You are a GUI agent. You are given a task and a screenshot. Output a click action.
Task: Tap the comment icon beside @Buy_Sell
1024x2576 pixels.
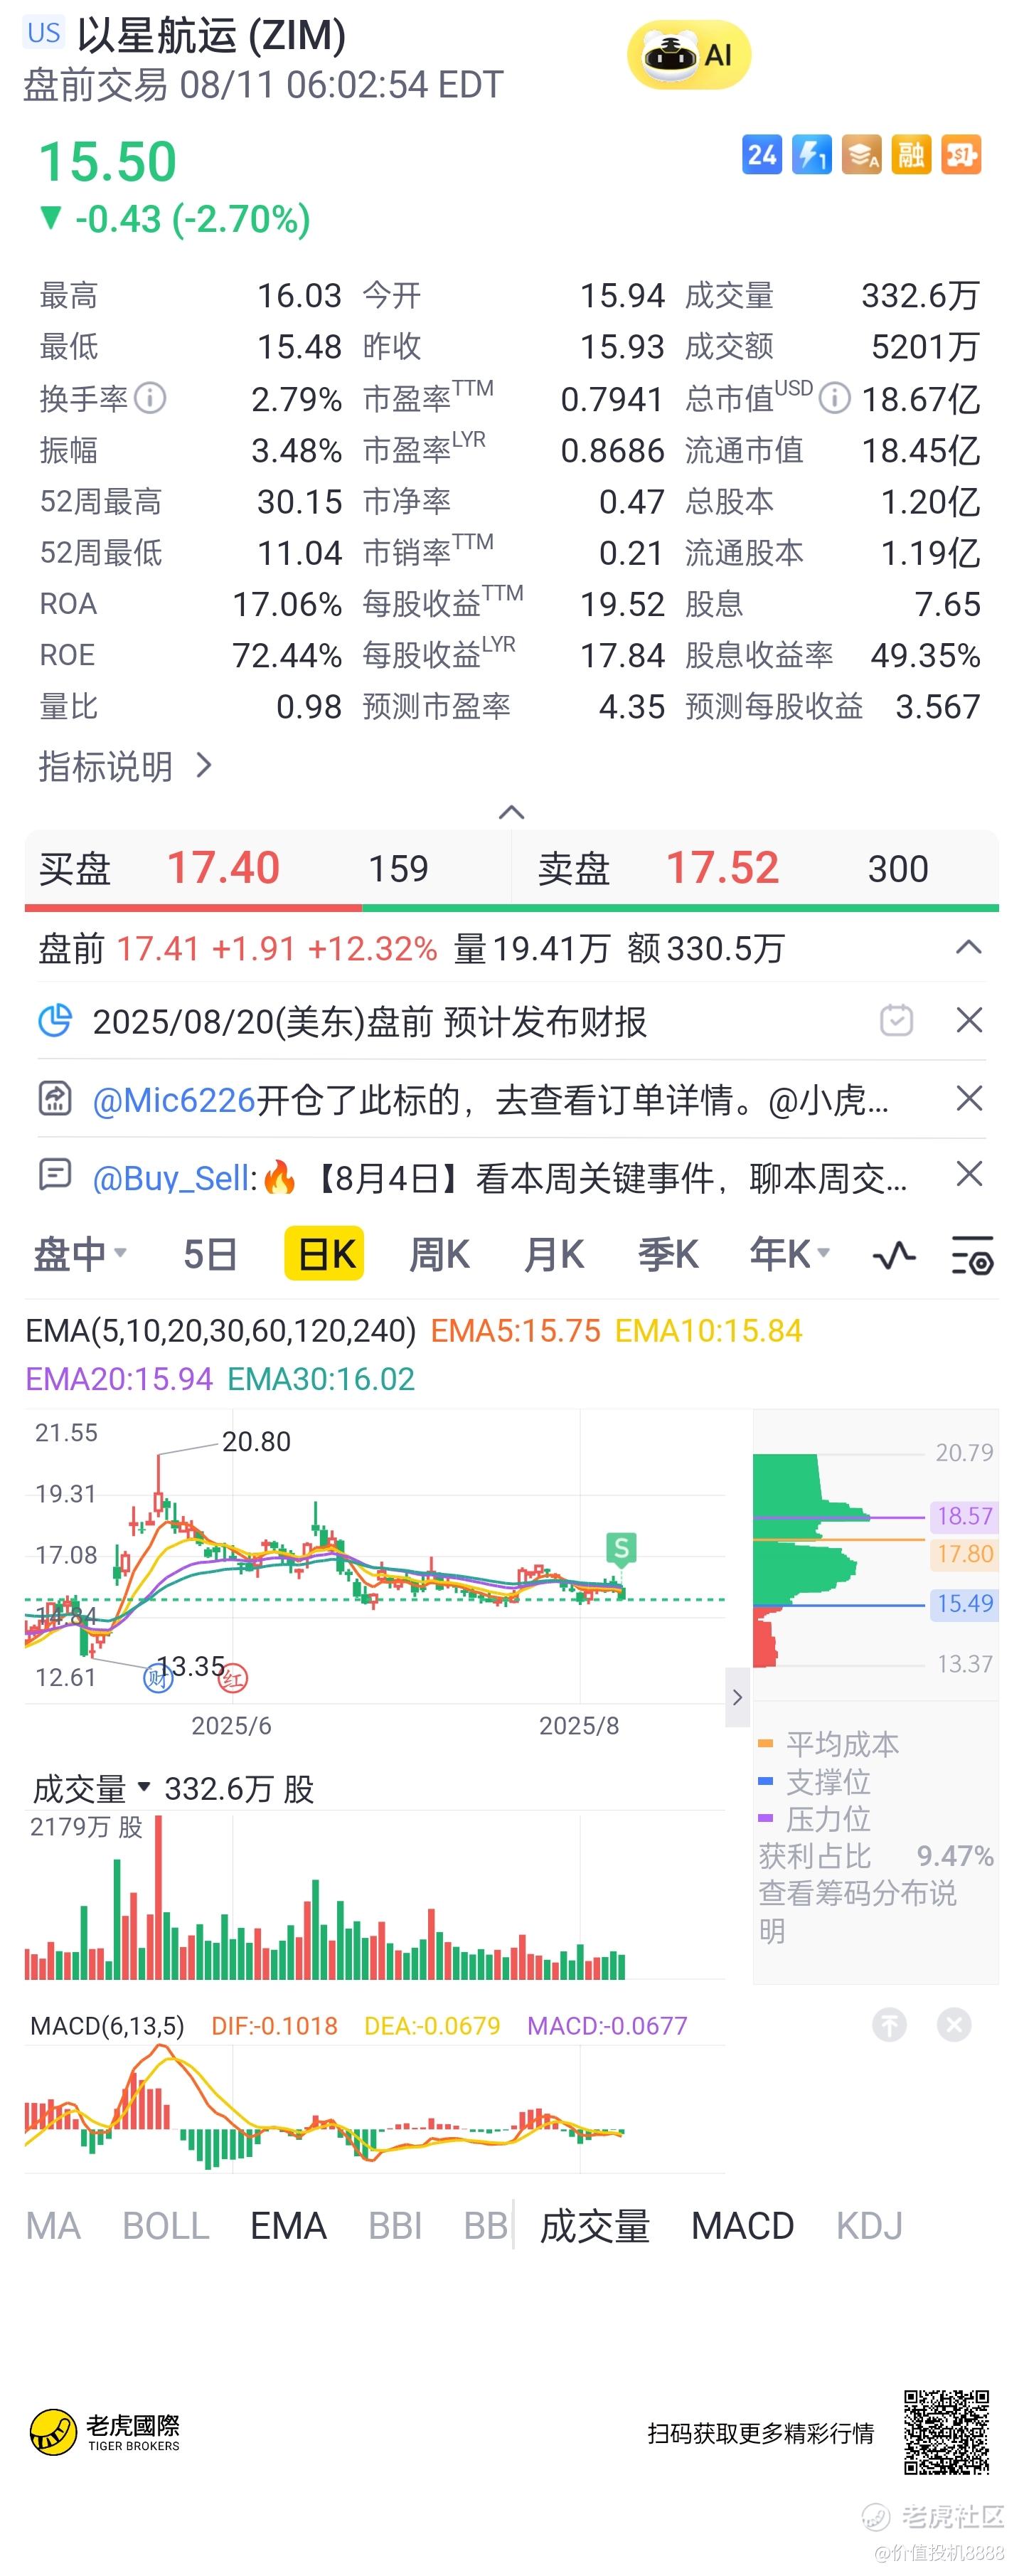pyautogui.click(x=55, y=1174)
